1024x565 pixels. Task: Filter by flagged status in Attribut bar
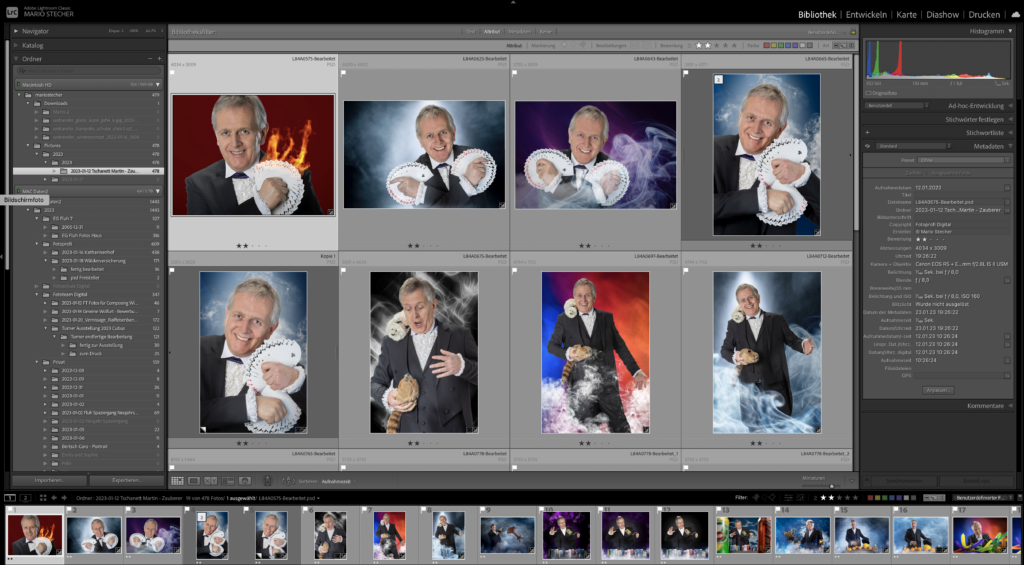point(565,46)
